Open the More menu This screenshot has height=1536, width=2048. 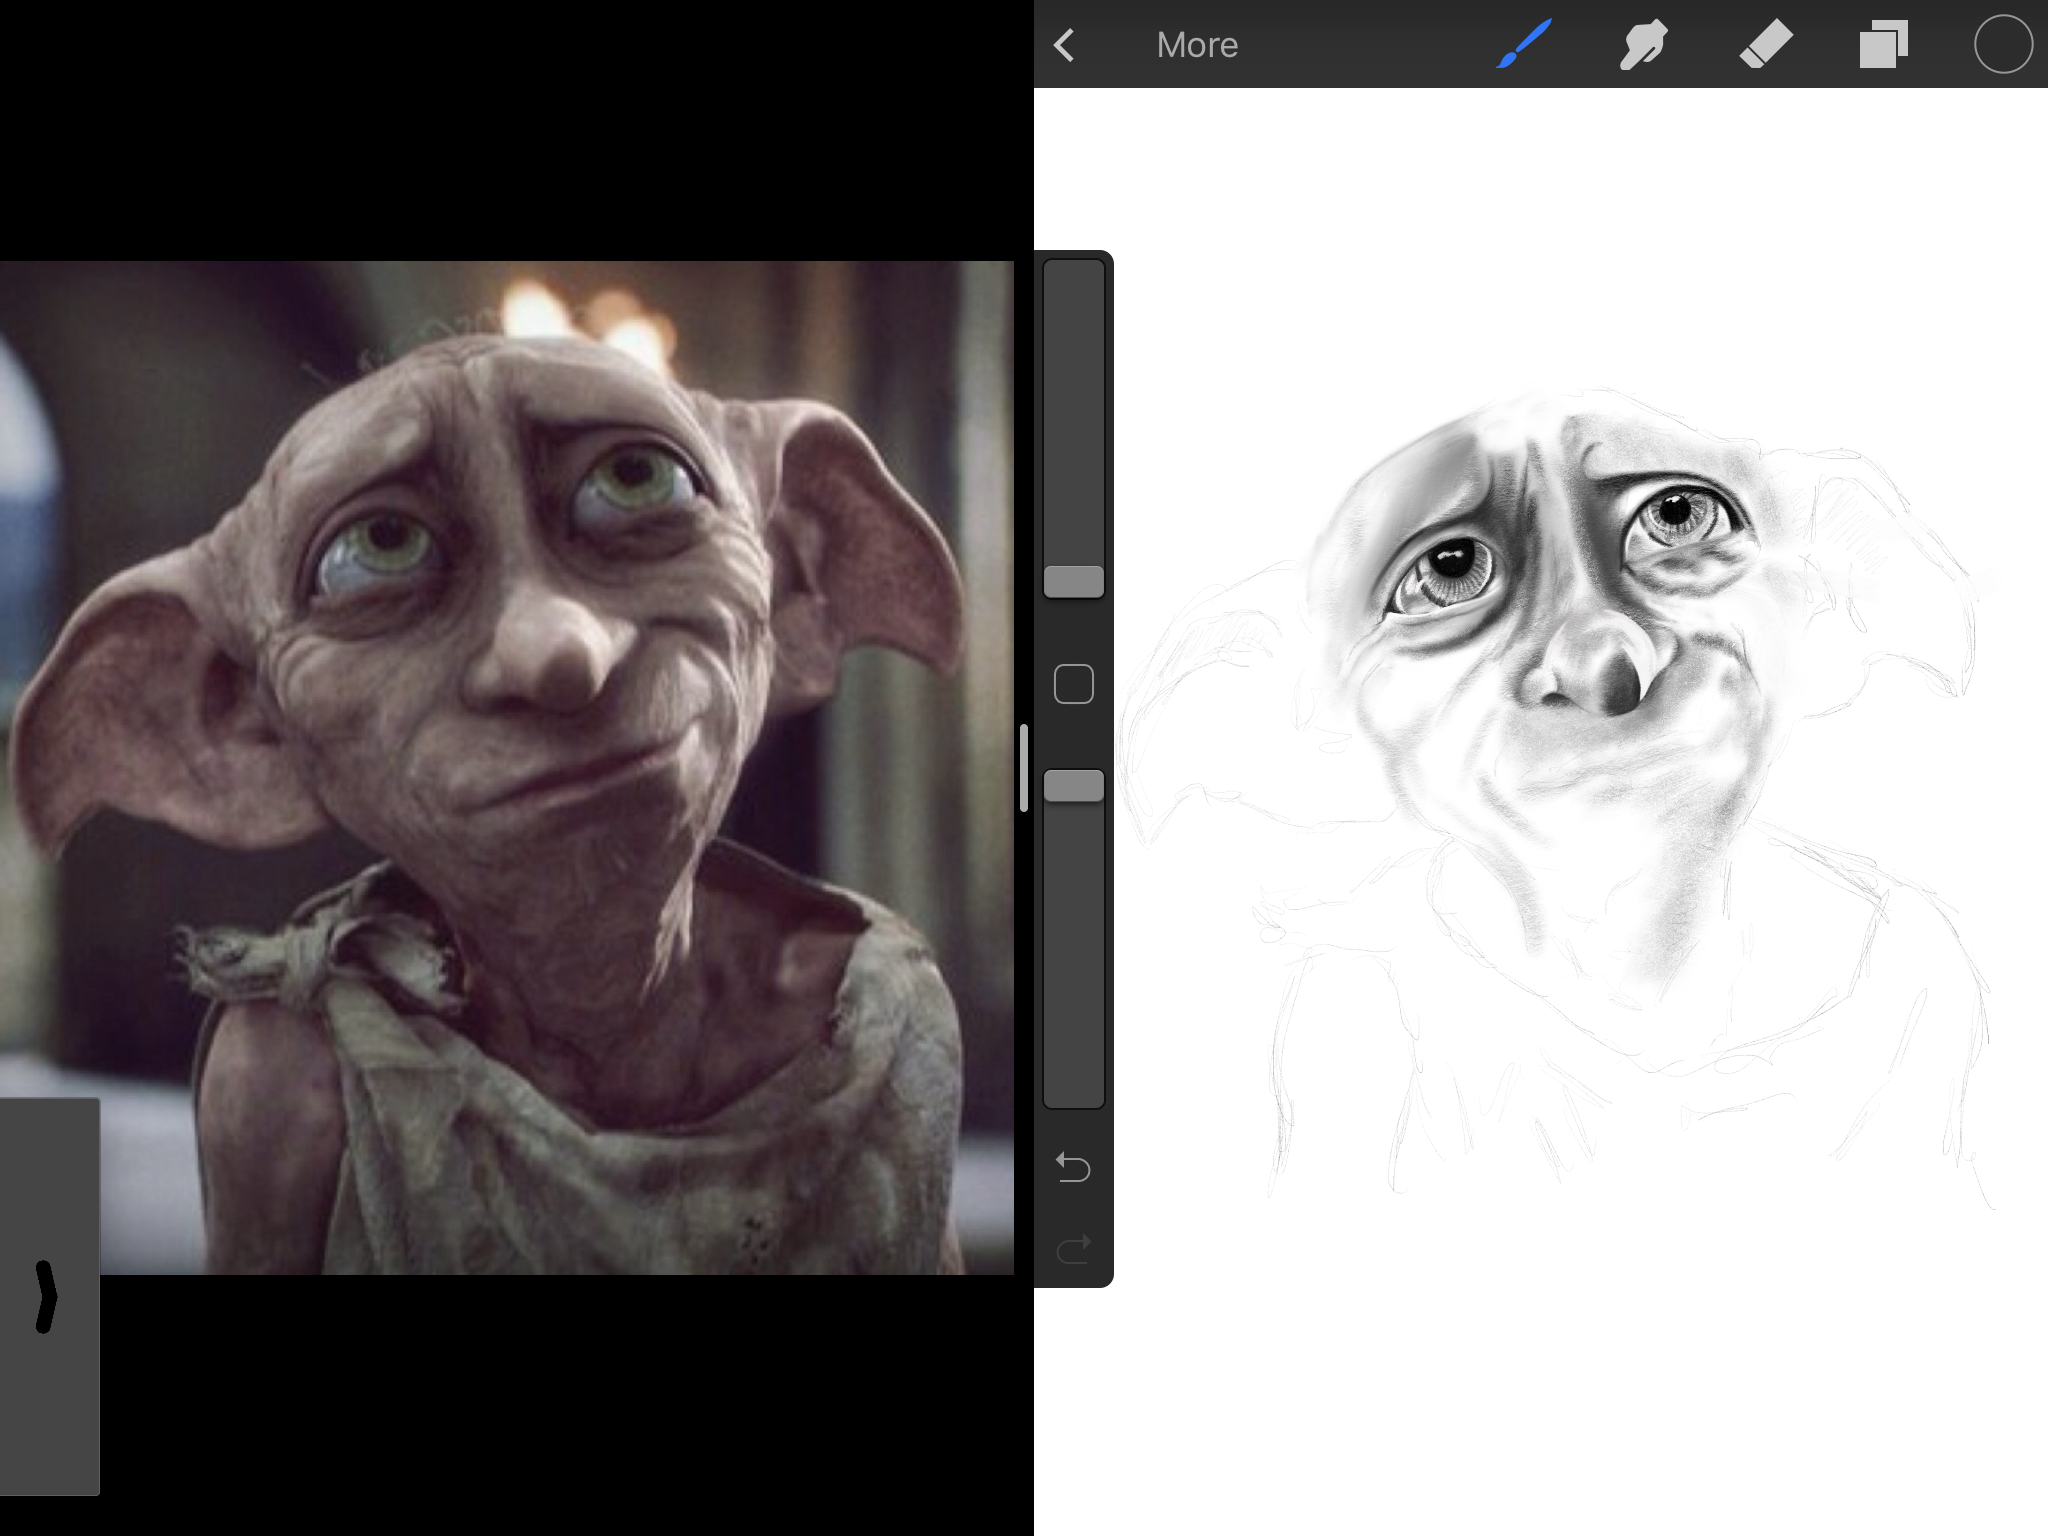coord(1197,45)
